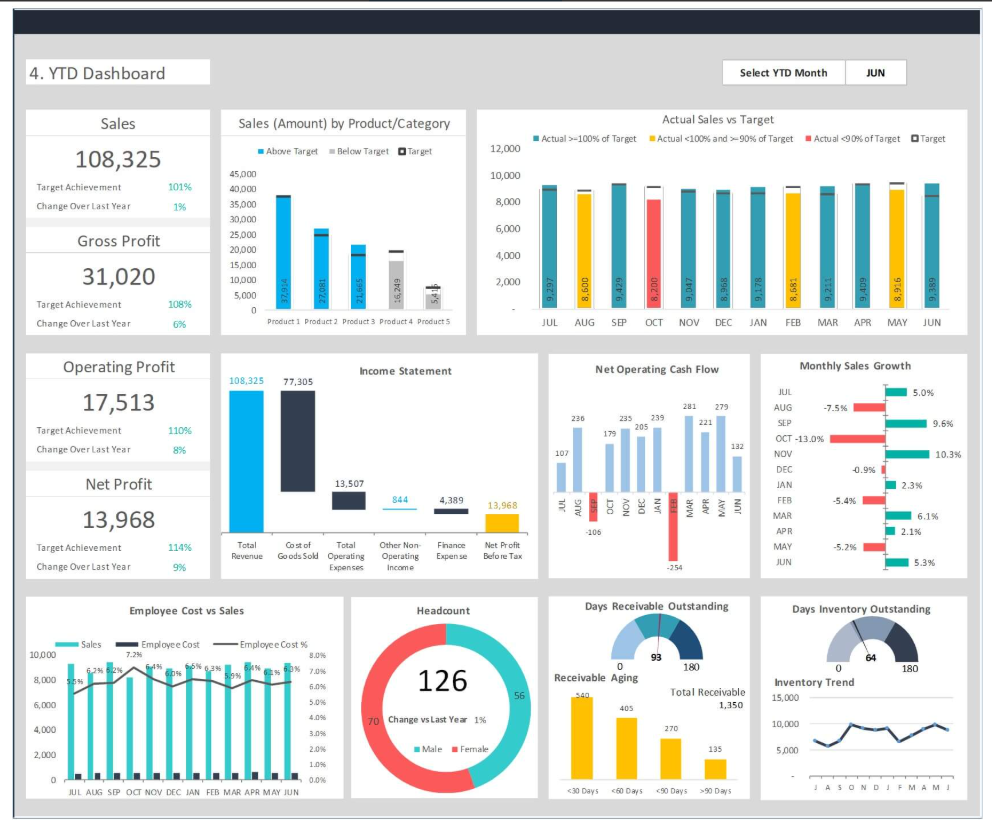Select the <30 Days Receivable Aging bar
Image resolution: width=992 pixels, height=820 pixels.
pos(581,738)
